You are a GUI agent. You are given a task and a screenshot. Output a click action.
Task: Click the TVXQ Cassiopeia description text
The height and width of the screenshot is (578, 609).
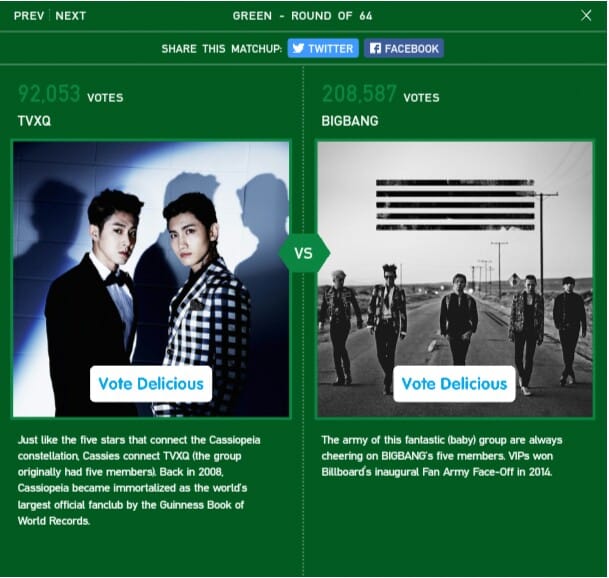[139, 480]
